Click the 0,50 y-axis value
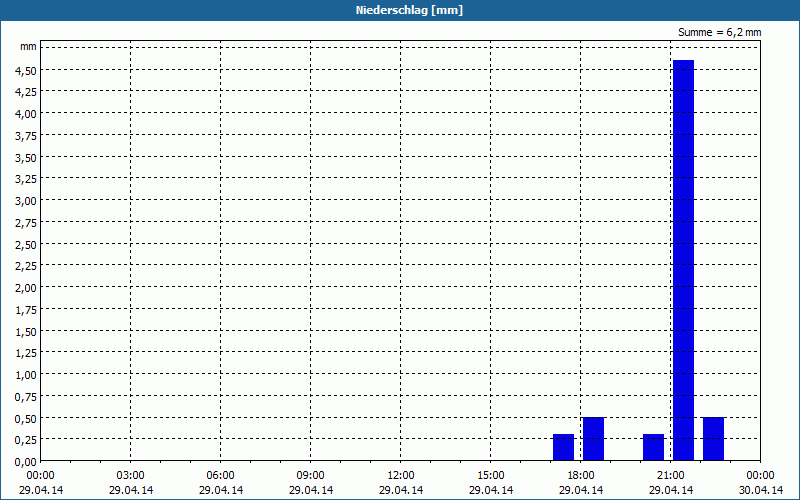The width and height of the screenshot is (800, 500). click(26, 418)
